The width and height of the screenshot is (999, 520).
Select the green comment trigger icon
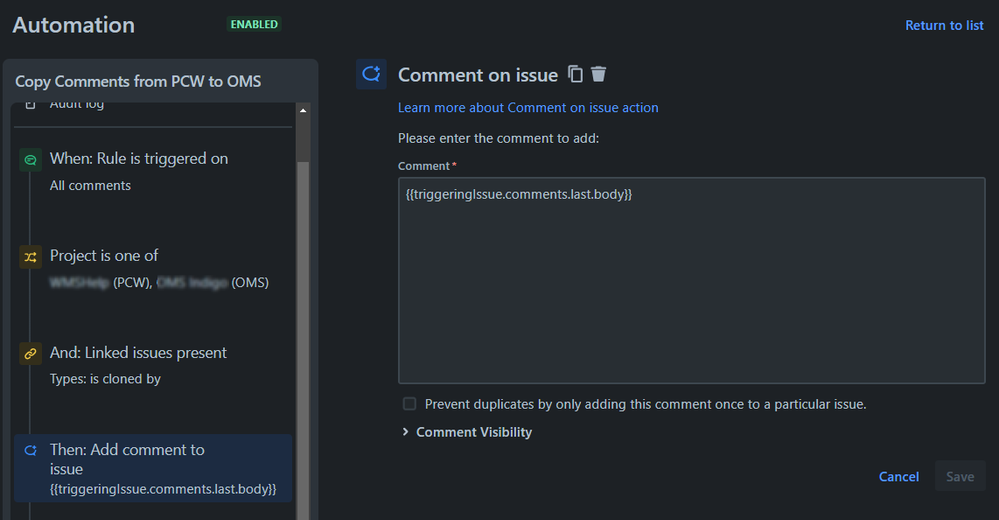pyautogui.click(x=31, y=159)
